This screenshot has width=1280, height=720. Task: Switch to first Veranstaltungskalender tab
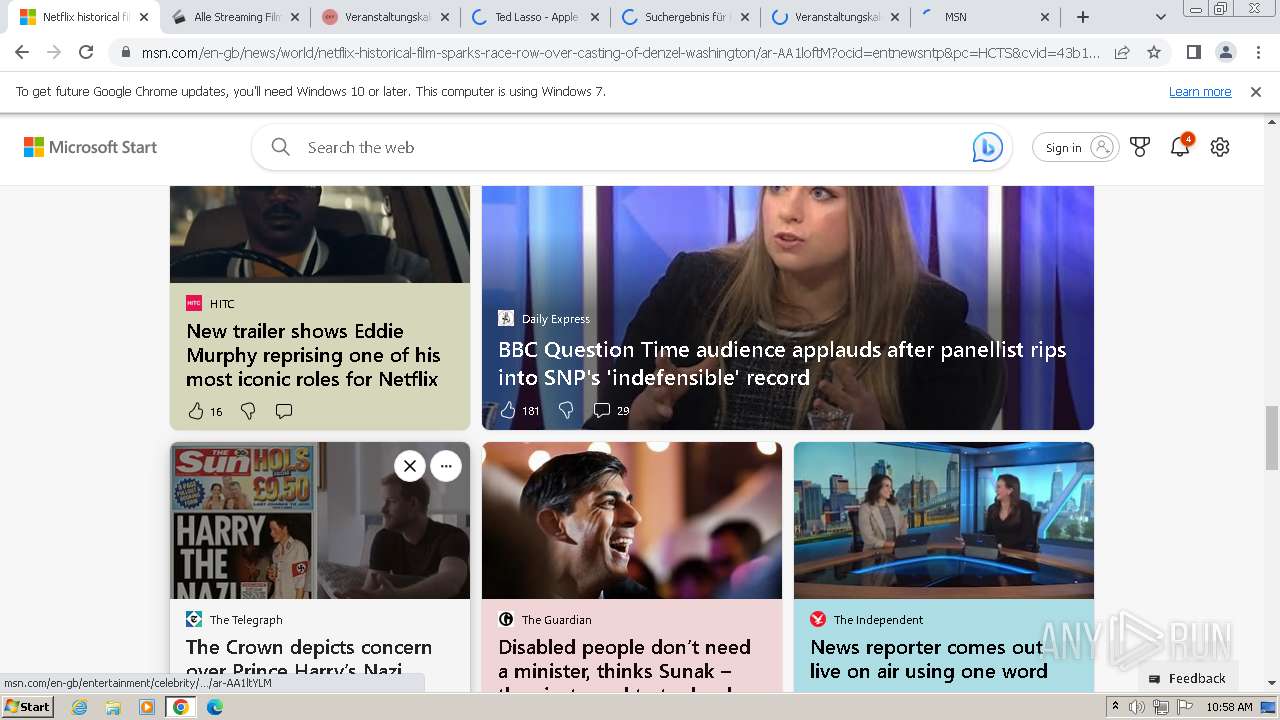pyautogui.click(x=386, y=17)
